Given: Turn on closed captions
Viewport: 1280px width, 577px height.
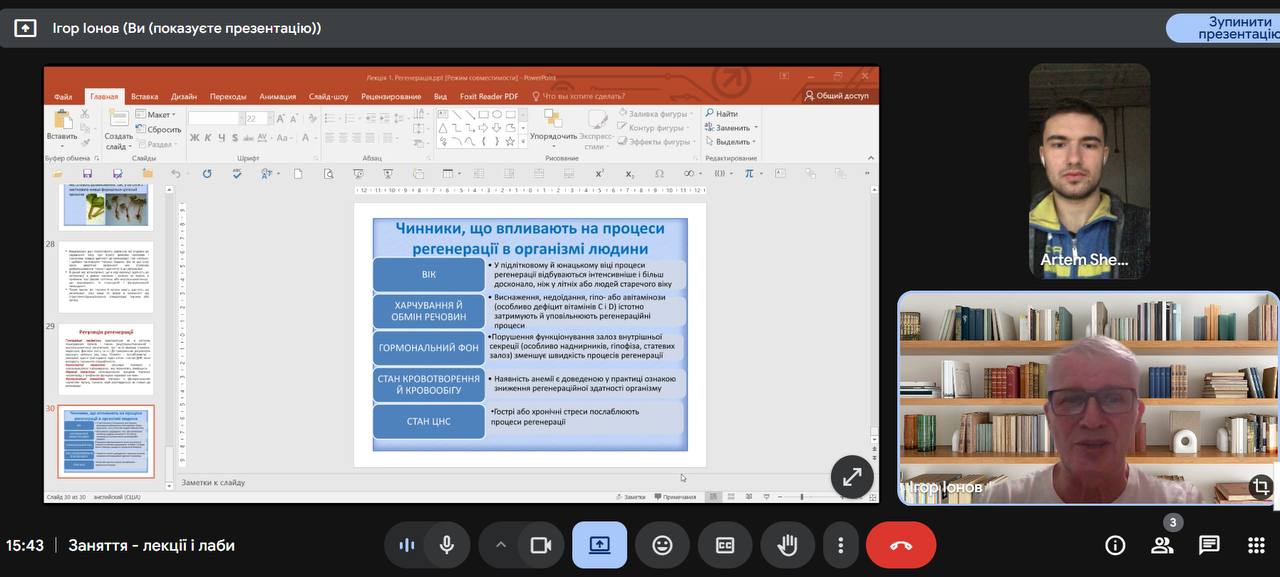Looking at the screenshot, I should click(725, 545).
